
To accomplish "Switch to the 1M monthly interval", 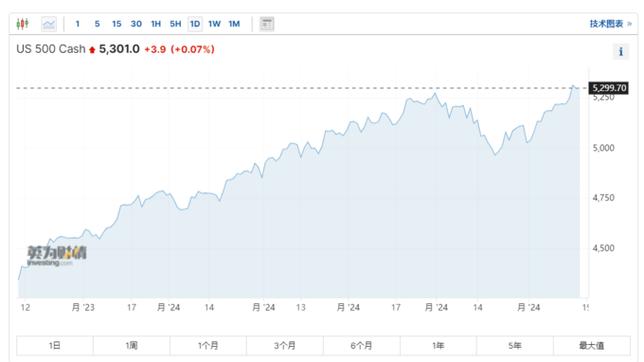I will (234, 24).
